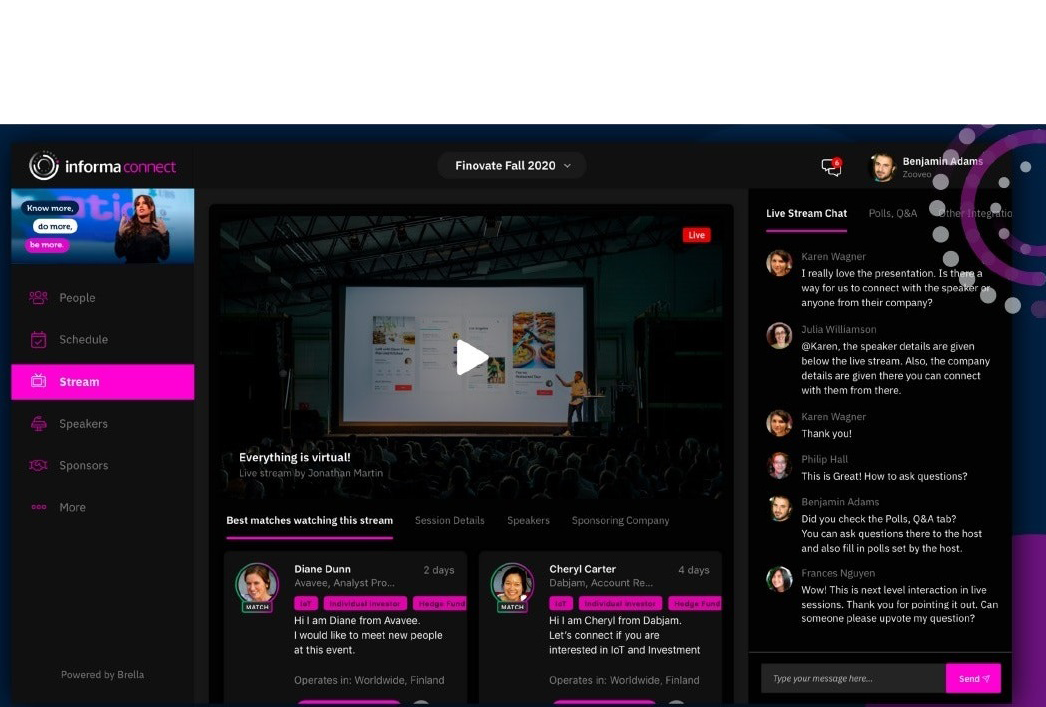Click Benjamin Adams profile avatar in header
The height and width of the screenshot is (707, 1046).
pos(883,167)
